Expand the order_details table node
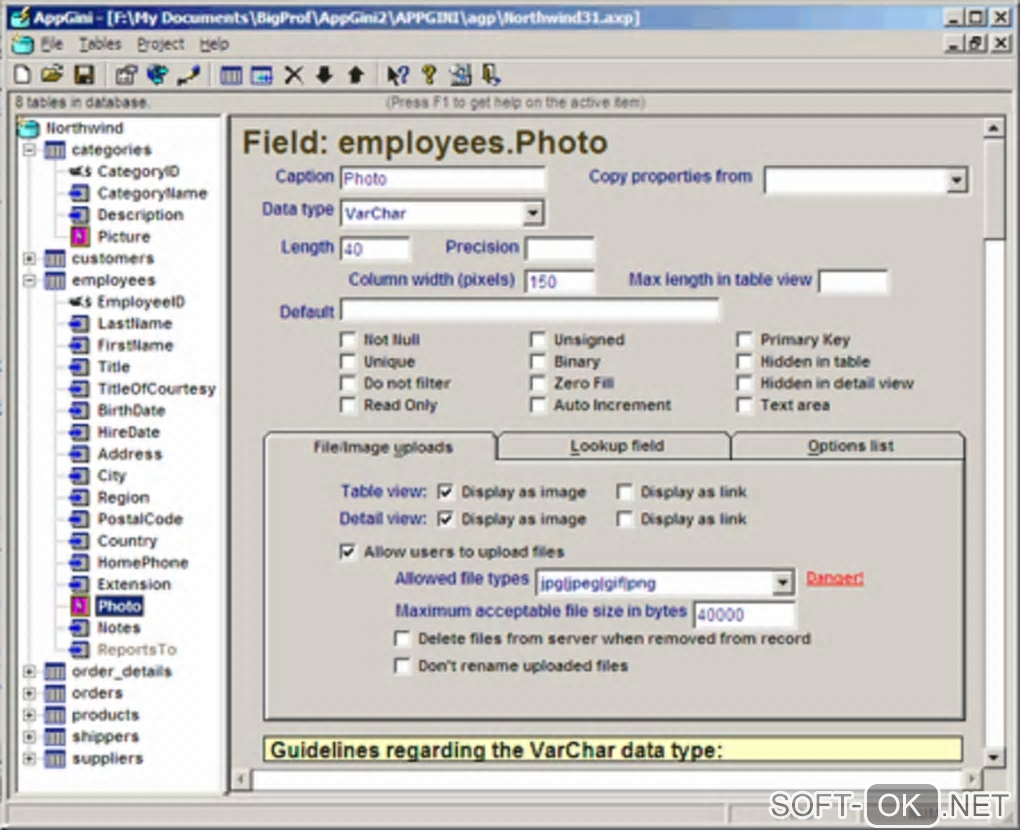1020x830 pixels. click(29, 671)
